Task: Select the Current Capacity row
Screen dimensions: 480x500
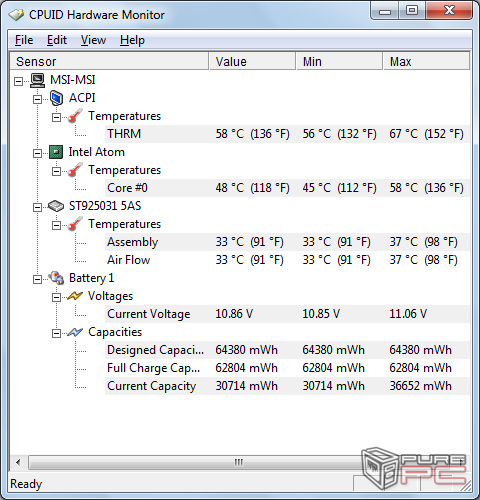Action: (287, 386)
